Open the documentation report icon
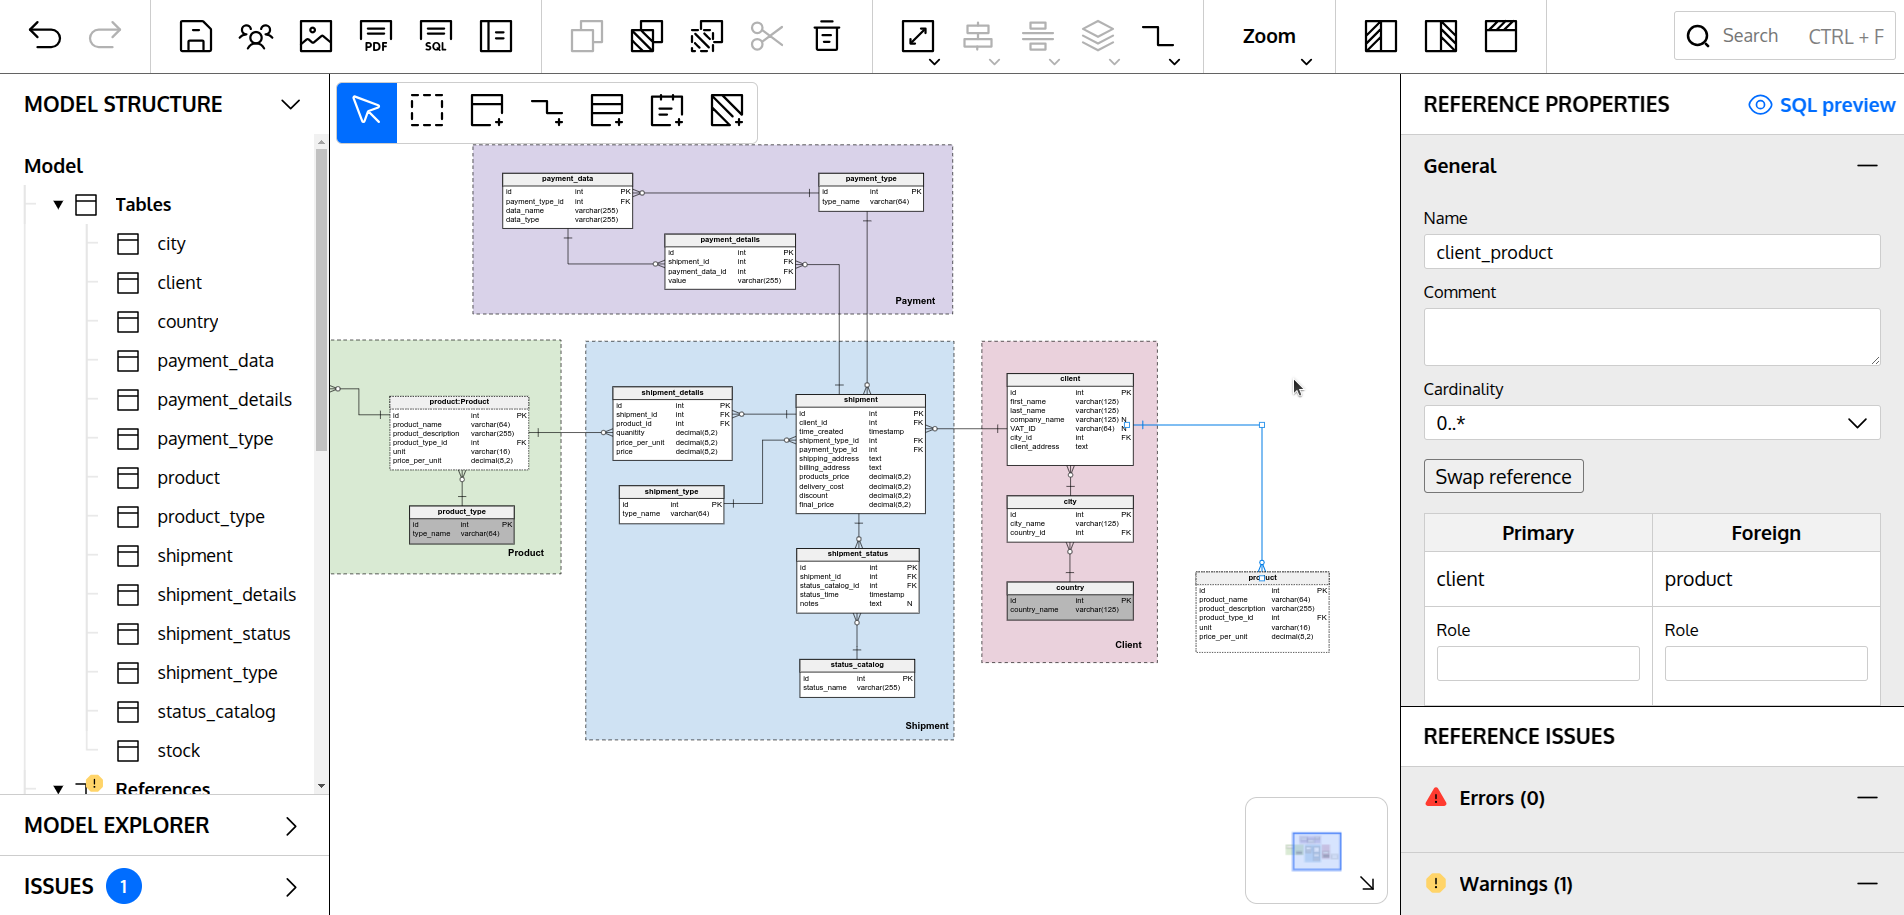The image size is (1904, 915). [496, 36]
